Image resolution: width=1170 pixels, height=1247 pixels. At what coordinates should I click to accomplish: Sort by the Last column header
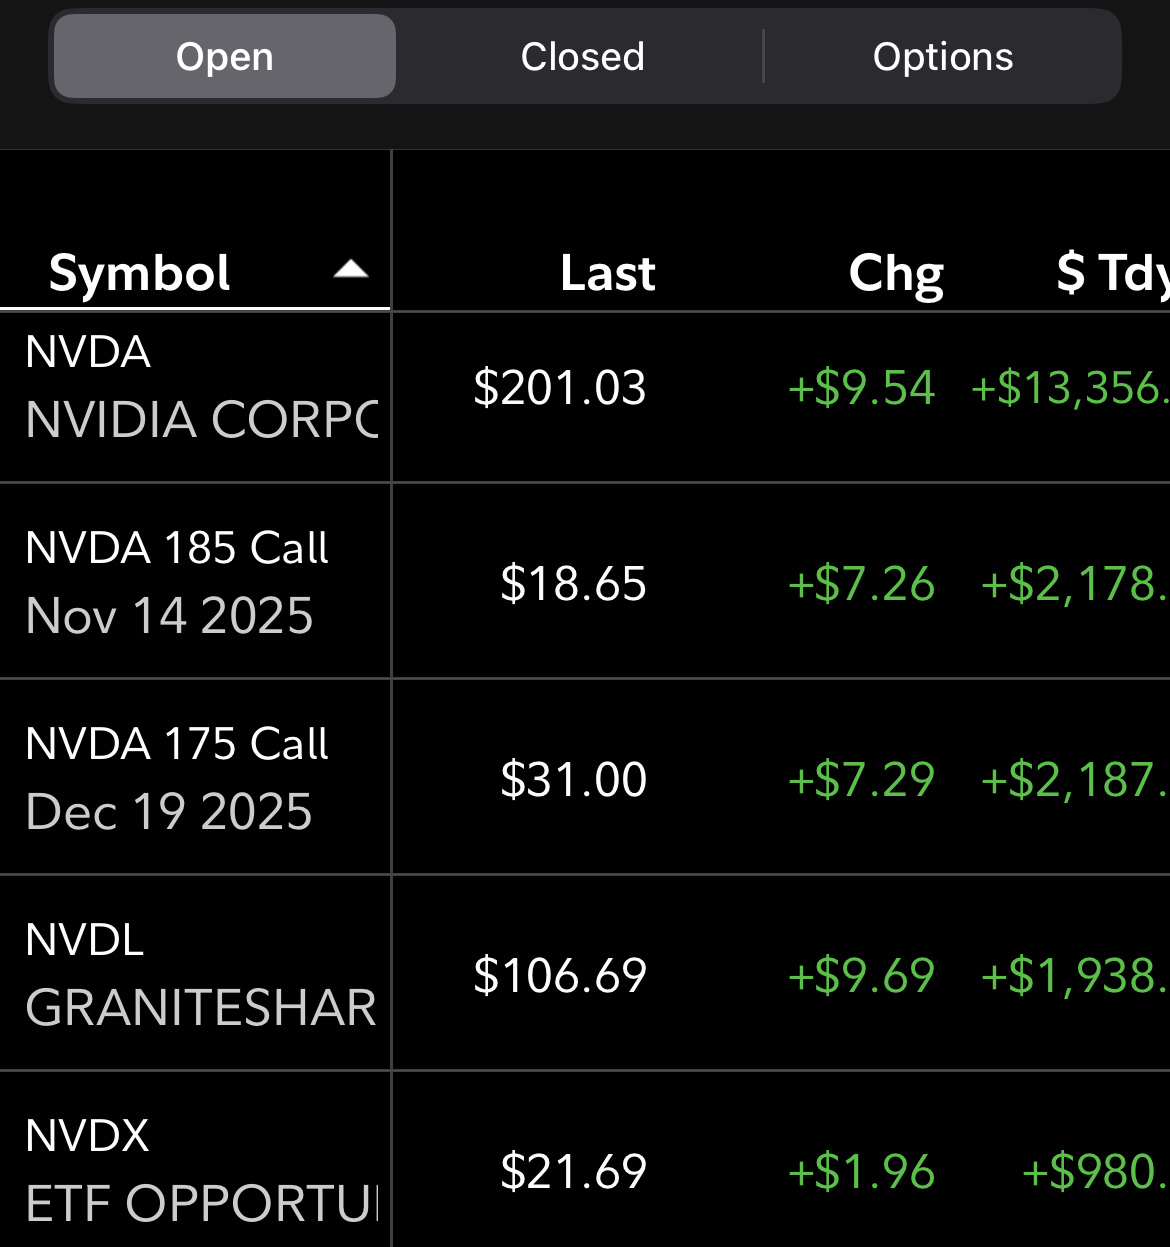pyautogui.click(x=607, y=273)
